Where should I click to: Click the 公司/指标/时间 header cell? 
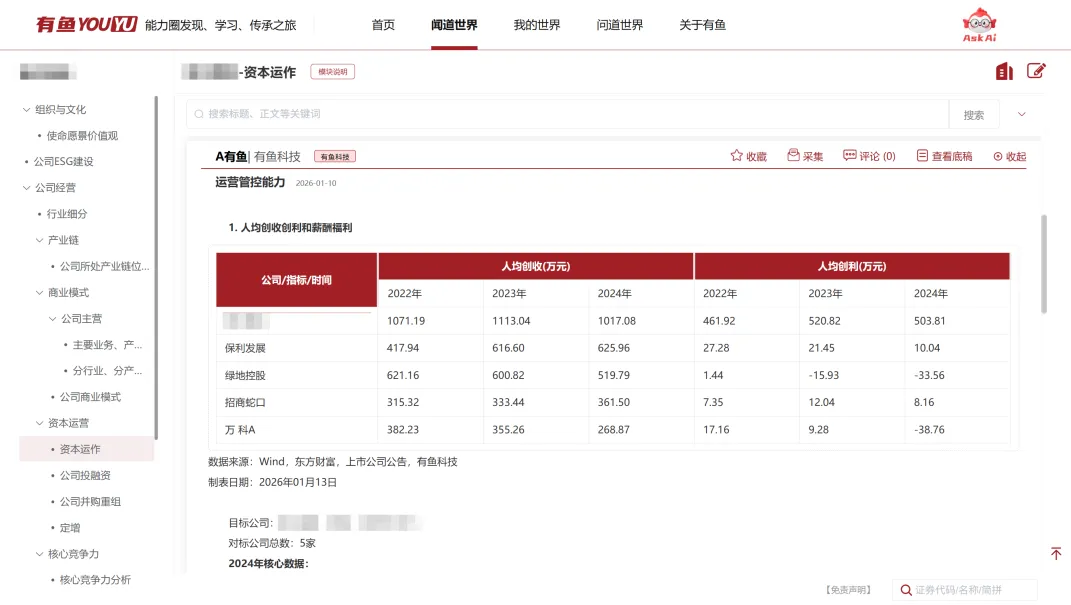click(296, 280)
